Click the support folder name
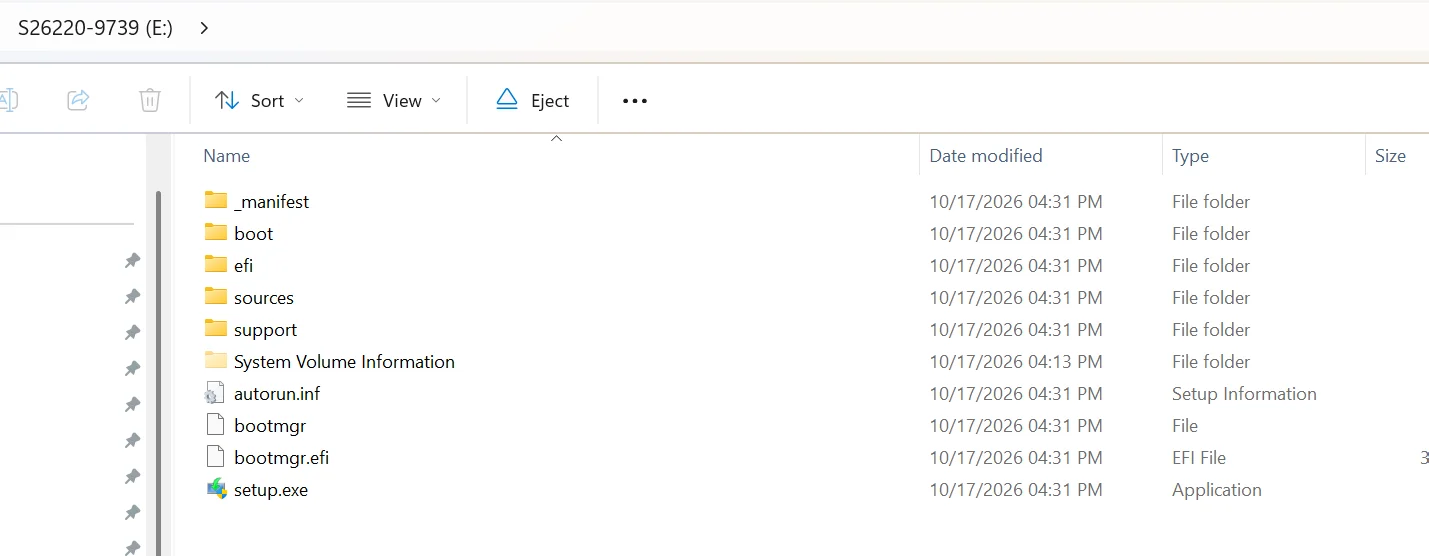1429x556 pixels. (x=266, y=330)
